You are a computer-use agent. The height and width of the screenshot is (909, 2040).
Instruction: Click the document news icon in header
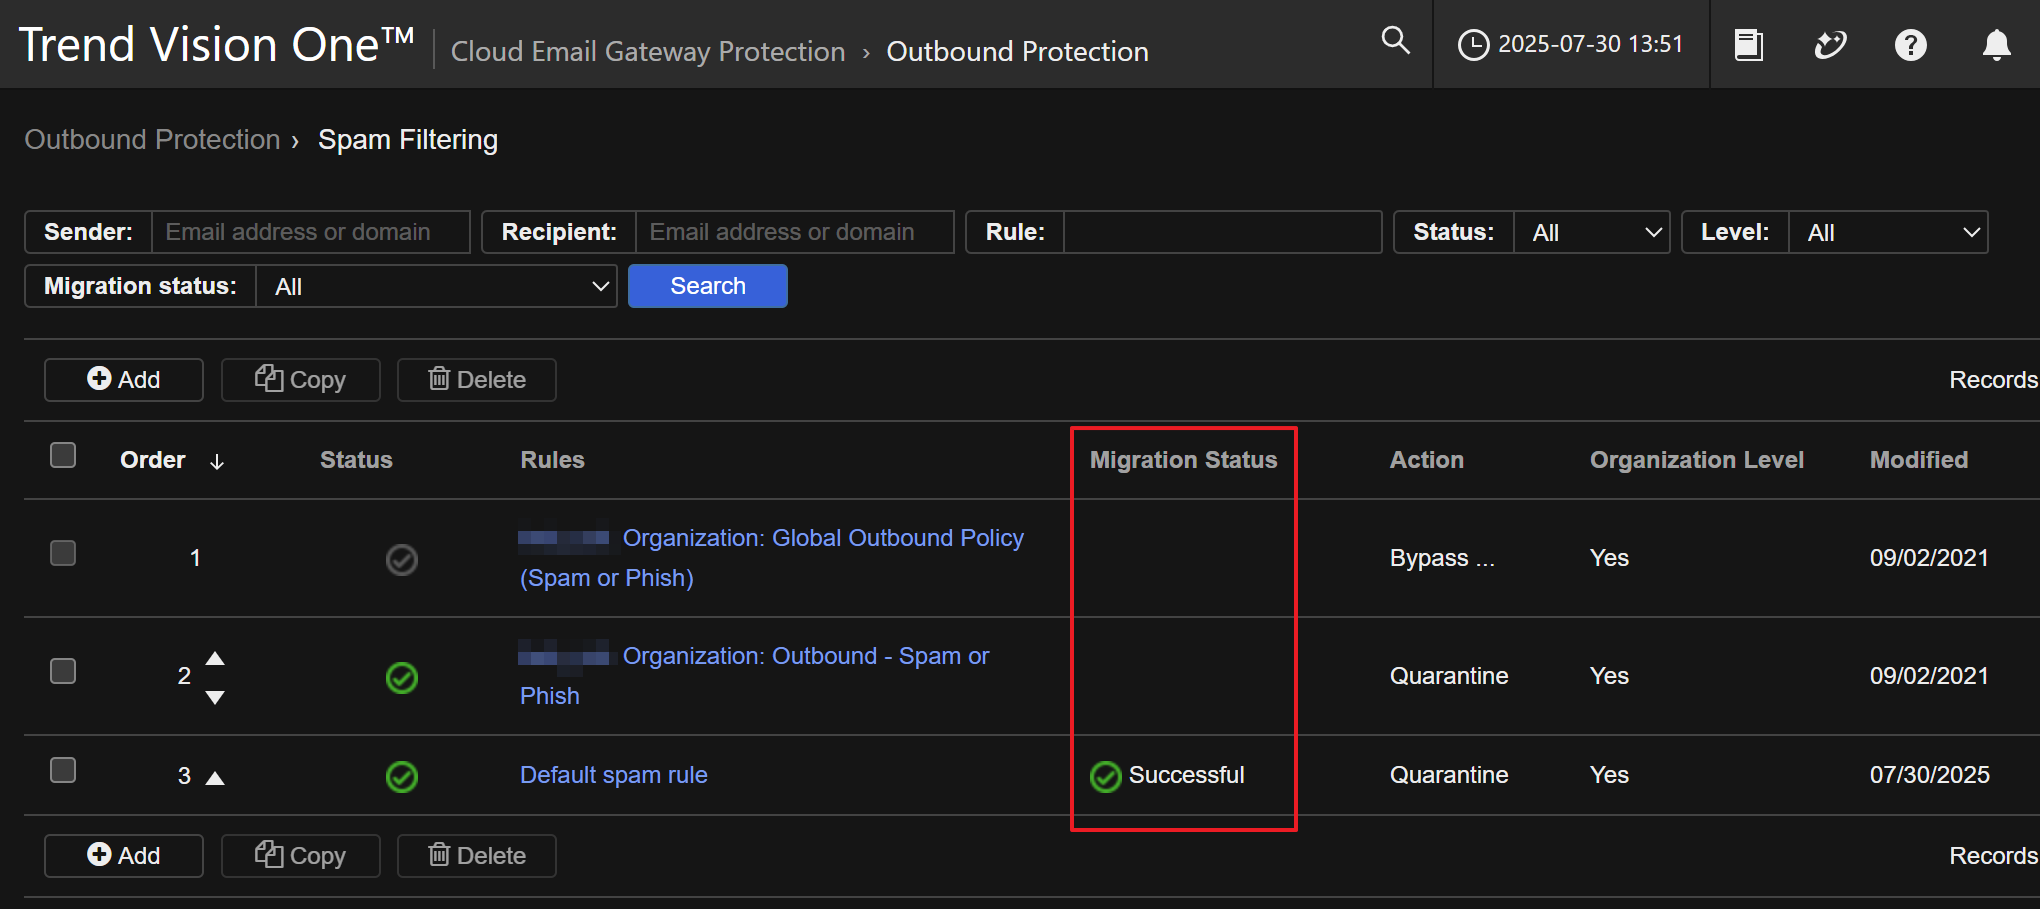pyautogui.click(x=1748, y=45)
